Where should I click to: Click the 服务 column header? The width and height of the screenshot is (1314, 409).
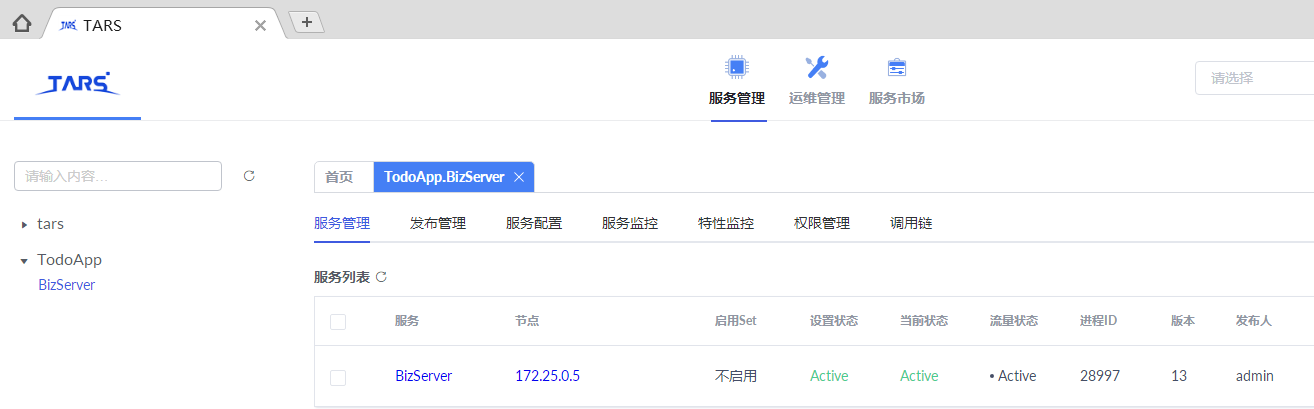(x=407, y=321)
